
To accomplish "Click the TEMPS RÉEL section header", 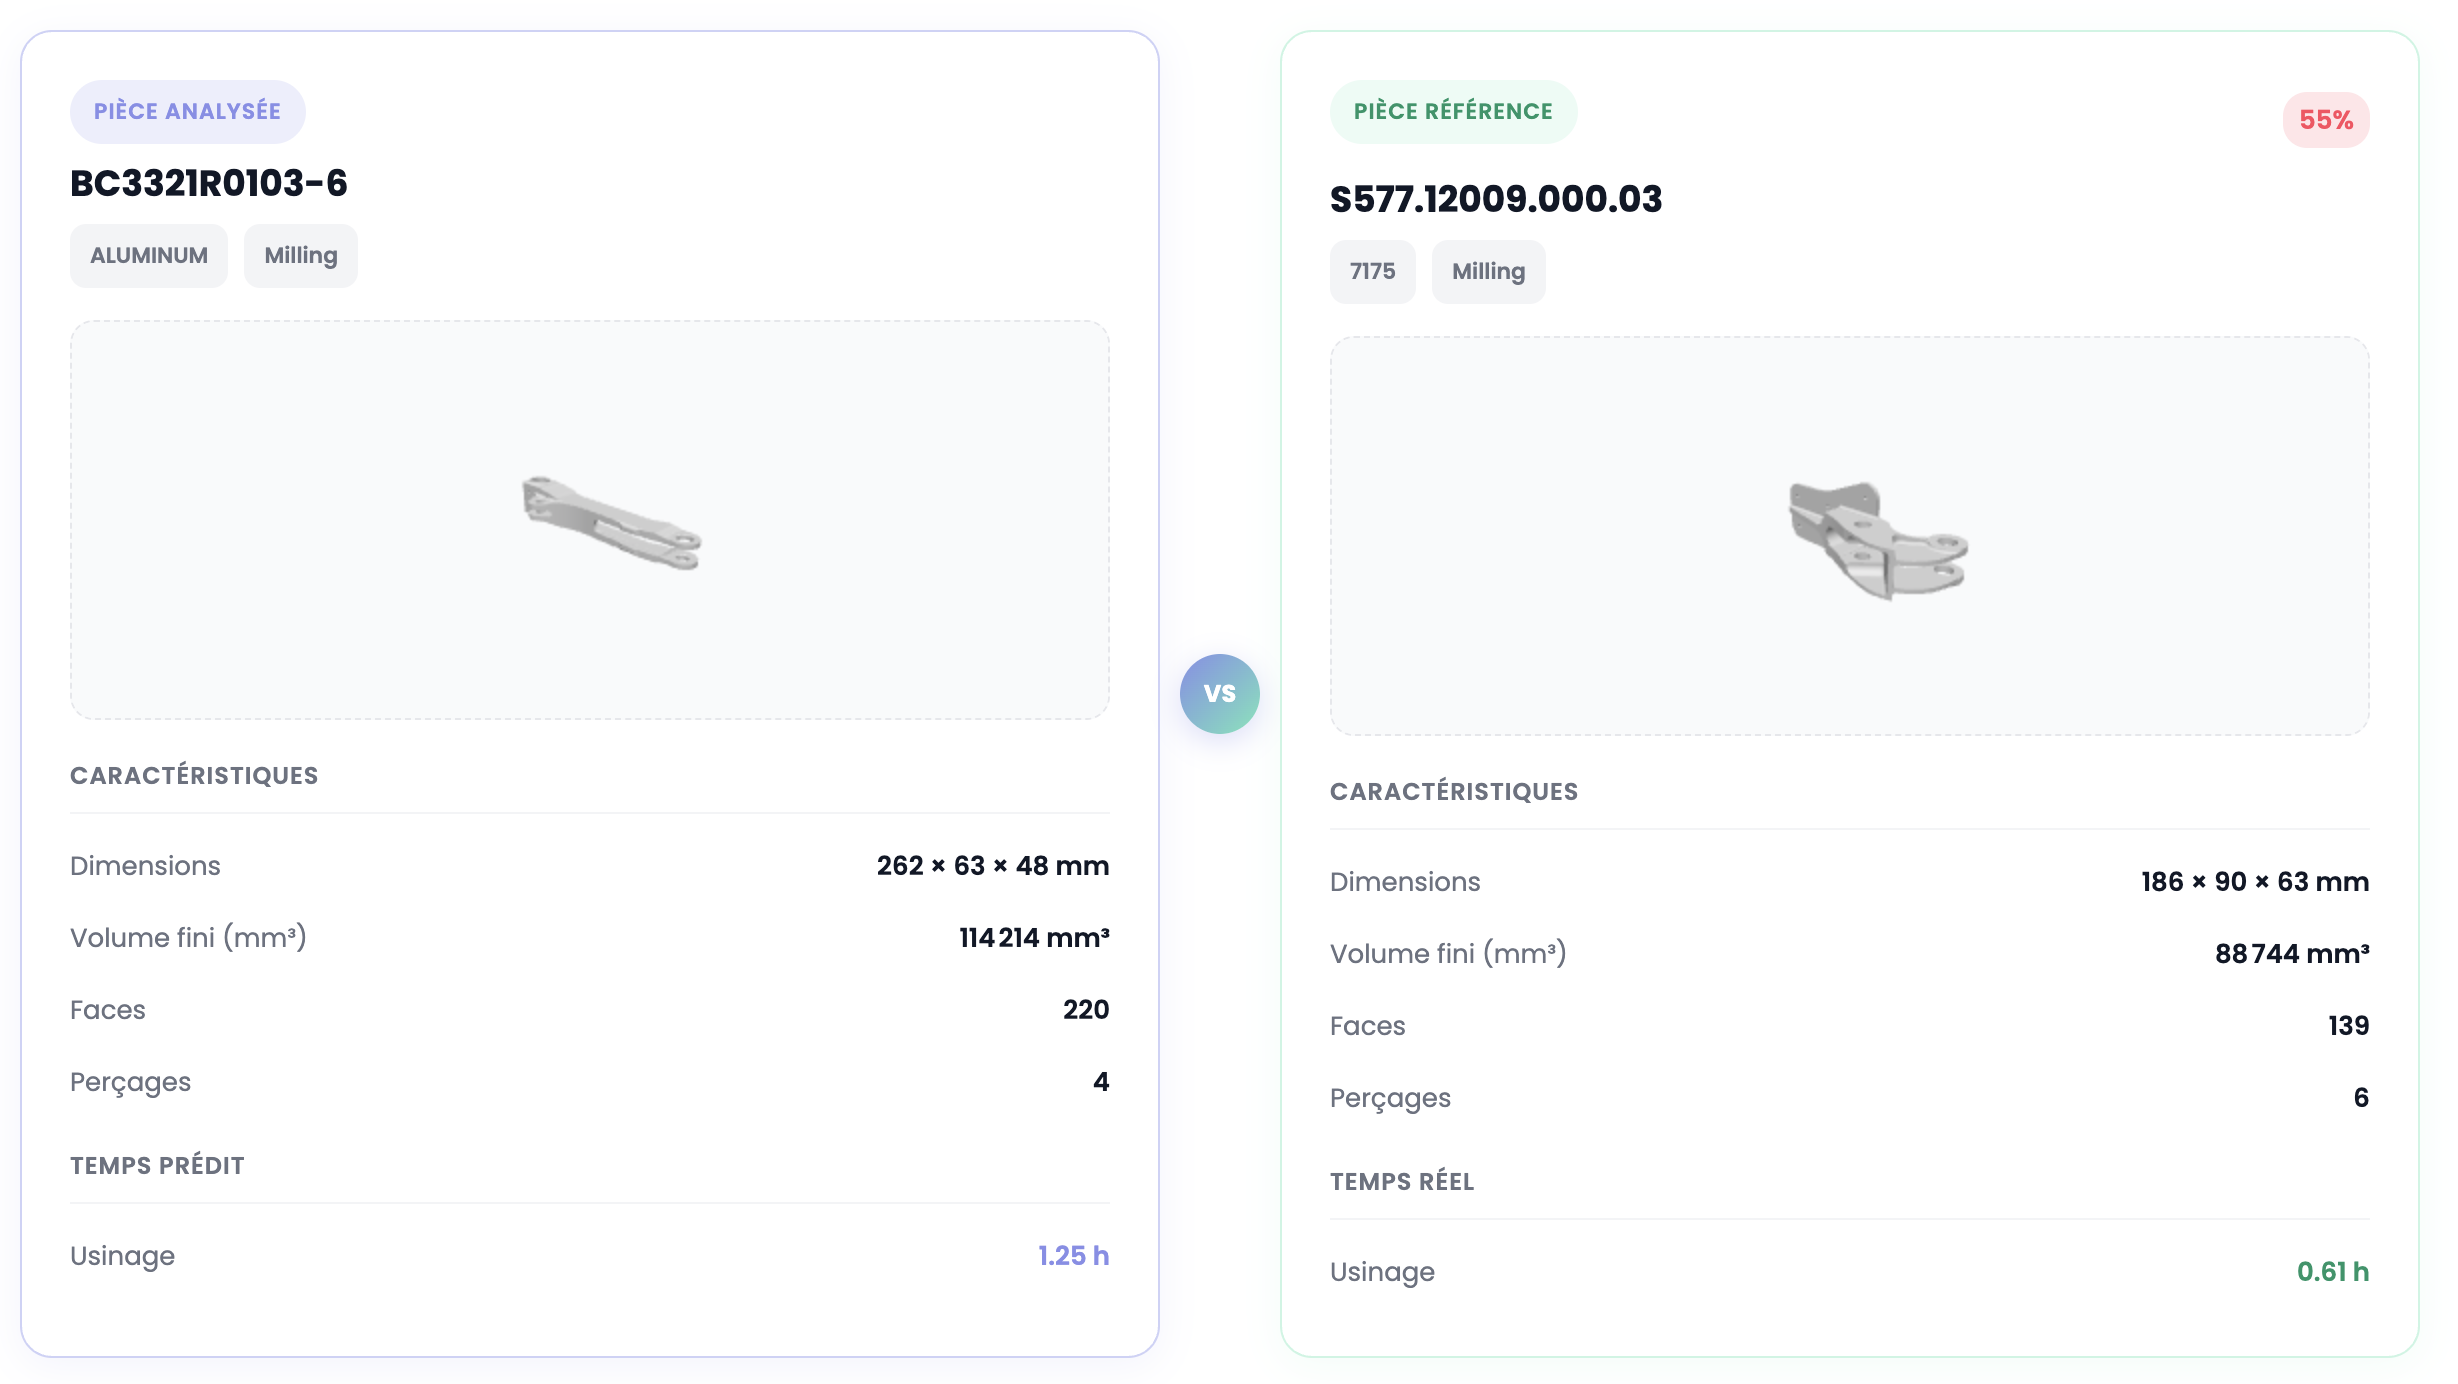I will (x=1401, y=1182).
